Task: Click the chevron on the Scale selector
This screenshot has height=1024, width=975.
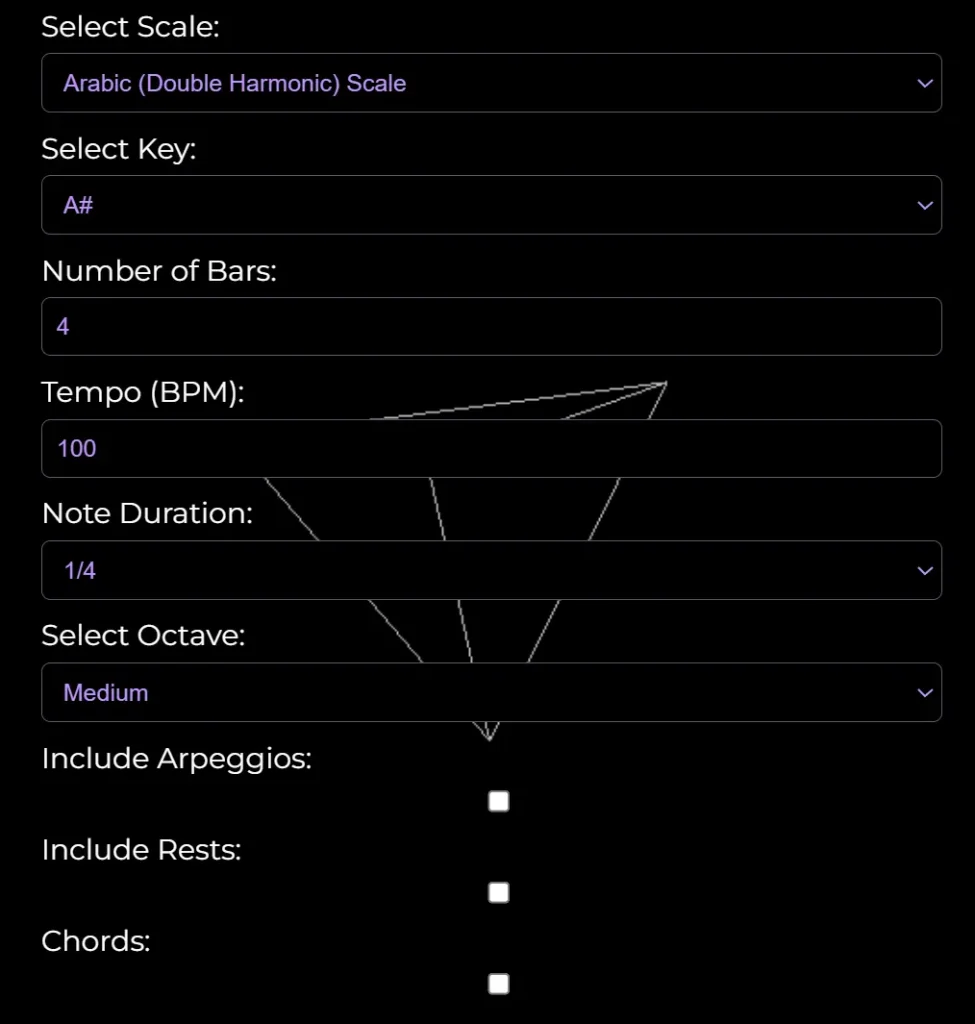Action: click(924, 83)
